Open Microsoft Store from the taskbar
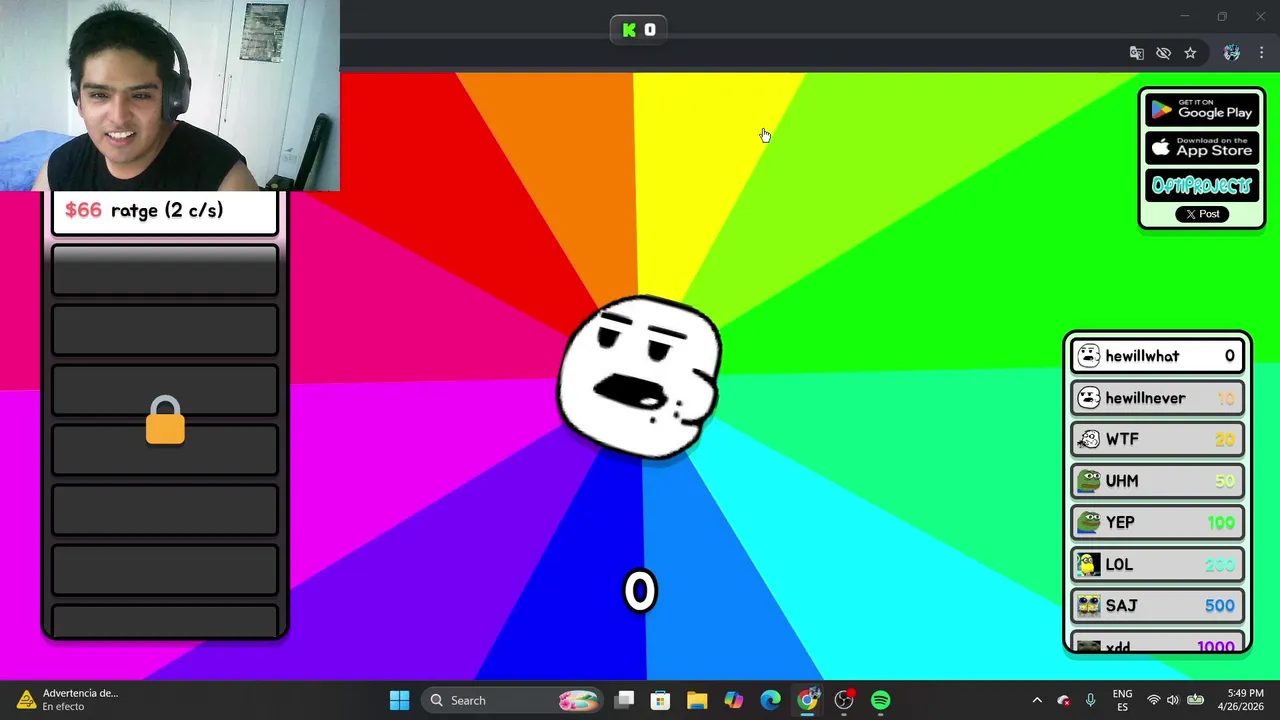Image resolution: width=1280 pixels, height=720 pixels. [x=660, y=700]
